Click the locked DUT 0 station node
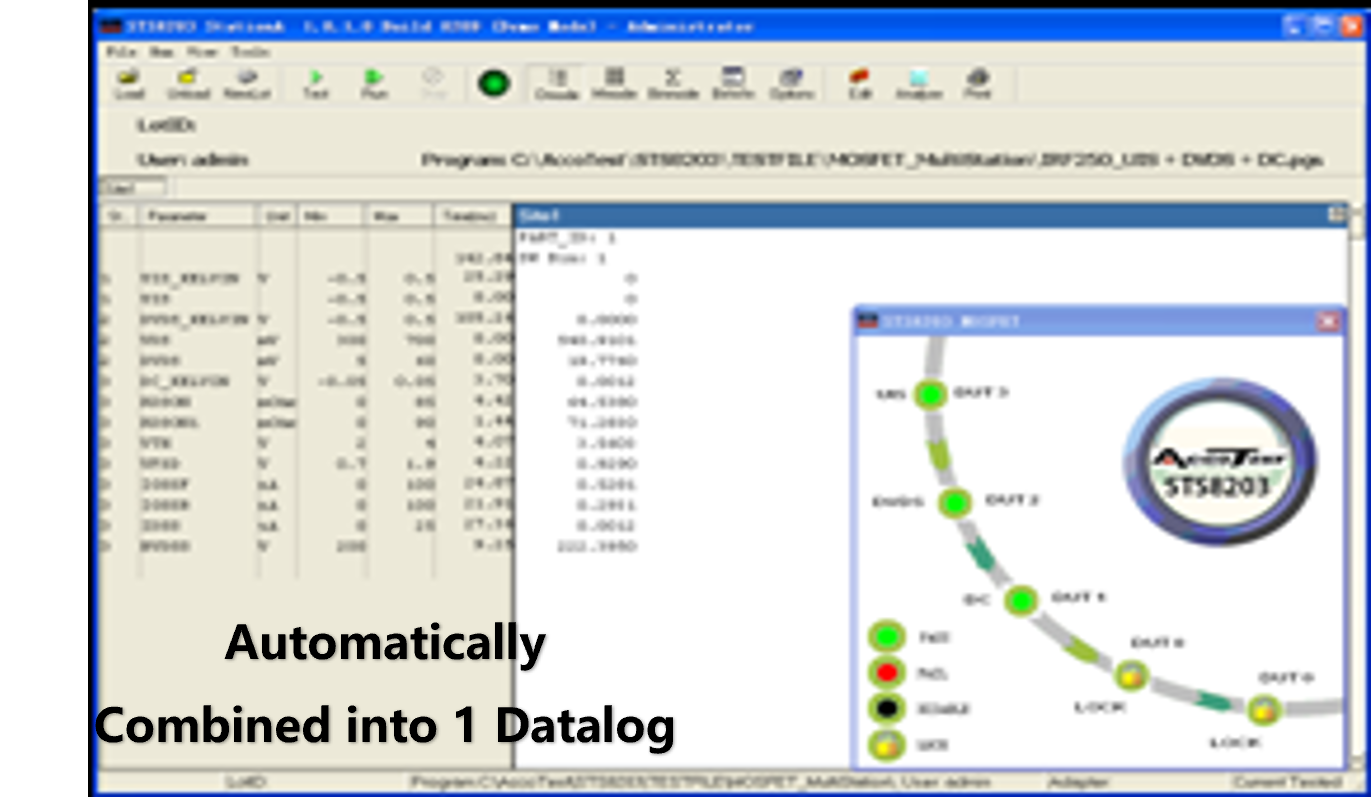Image resolution: width=1371 pixels, height=797 pixels. pyautogui.click(x=1131, y=676)
